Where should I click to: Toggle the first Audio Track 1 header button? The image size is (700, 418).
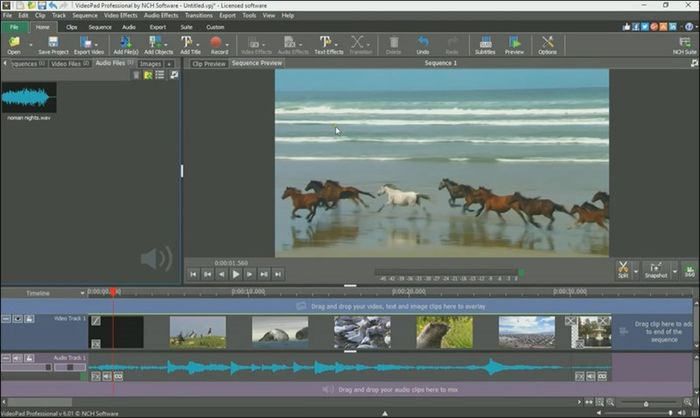click(x=6, y=357)
